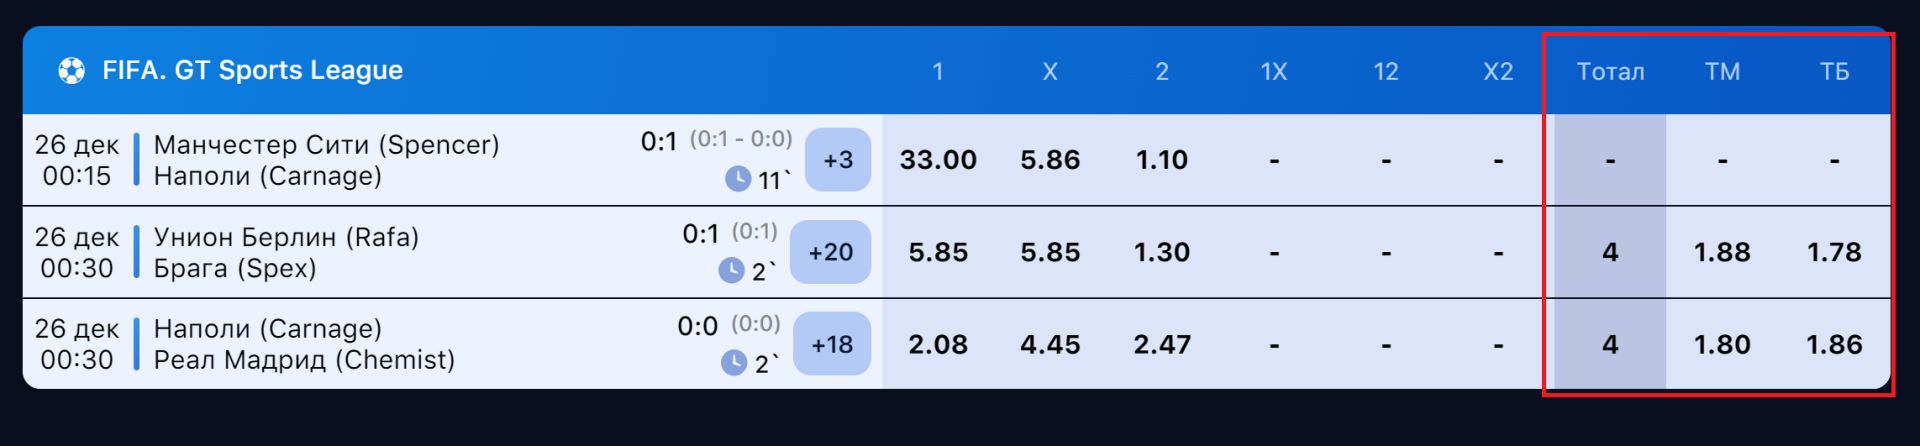This screenshot has height=446, width=1920.
Task: Open the Унион Берлин (Rafa) match
Action: coord(286,237)
